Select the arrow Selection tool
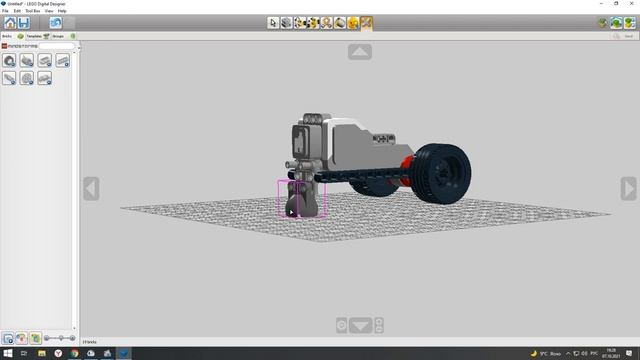Viewport: 640px width, 360px height. (x=273, y=23)
